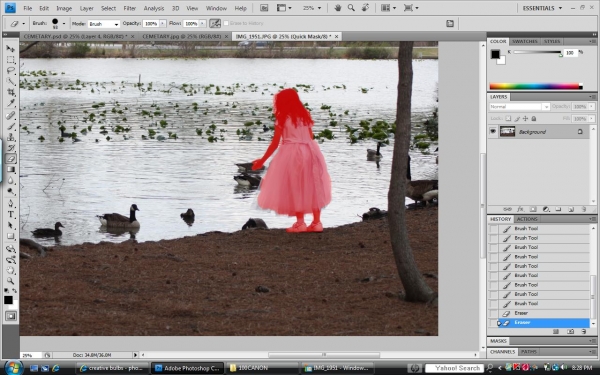Open the Image menu
600x375 pixels.
pyautogui.click(x=64, y=8)
